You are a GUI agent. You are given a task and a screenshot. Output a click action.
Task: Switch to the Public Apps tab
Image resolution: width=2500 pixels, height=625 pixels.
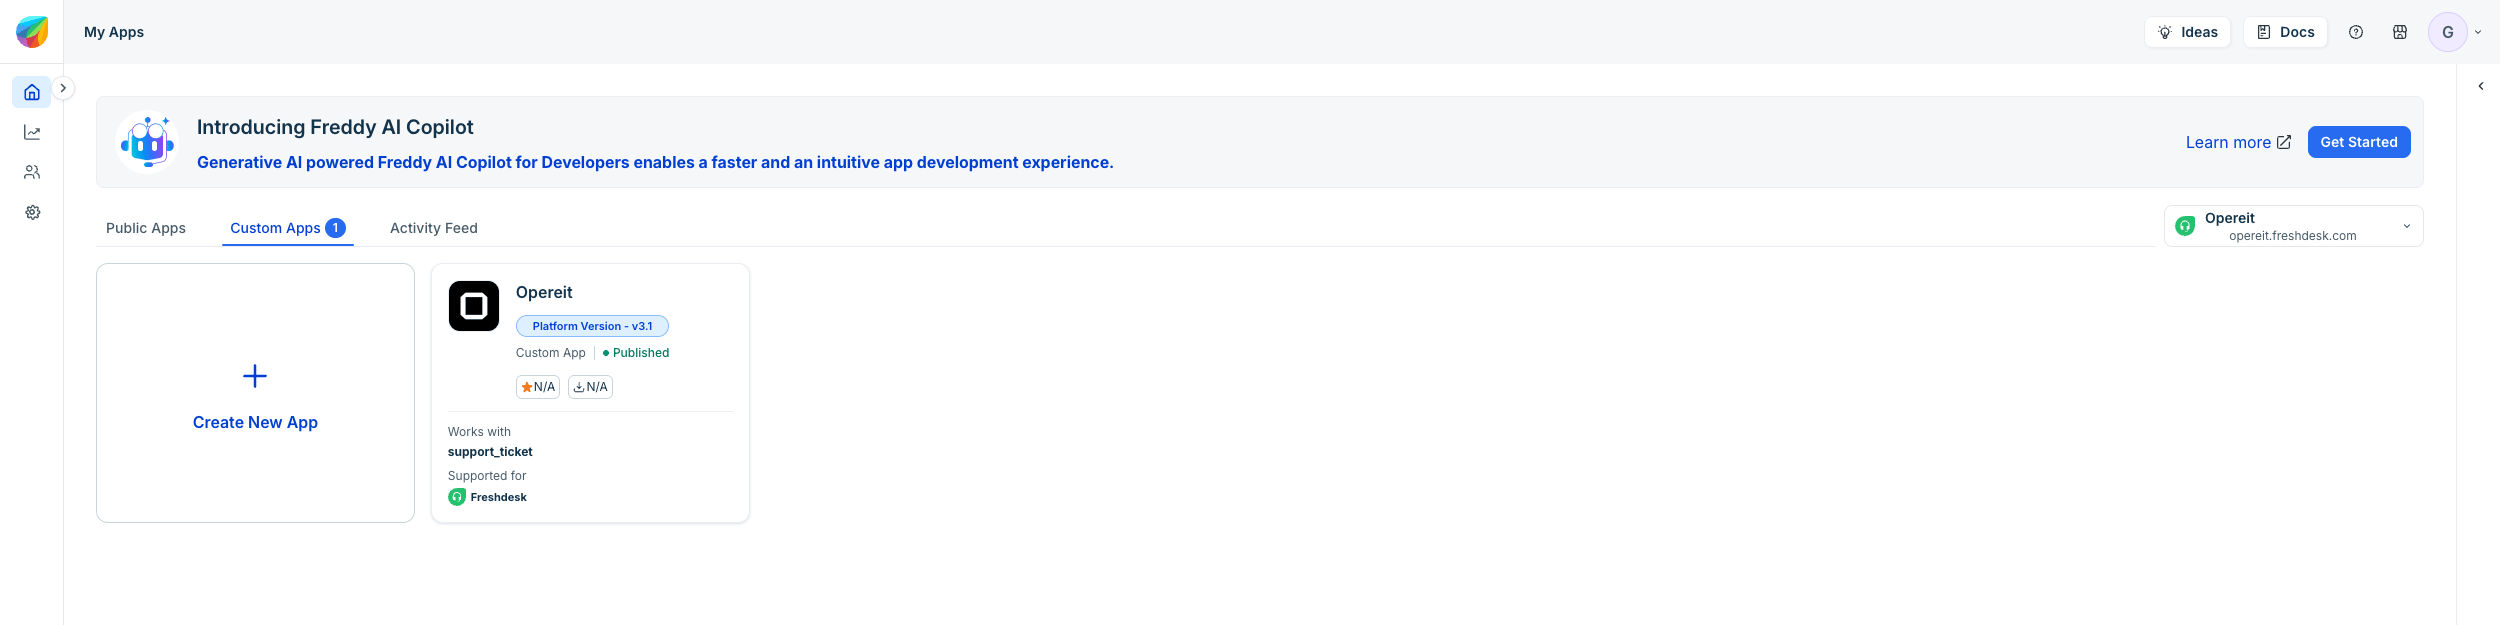146,228
